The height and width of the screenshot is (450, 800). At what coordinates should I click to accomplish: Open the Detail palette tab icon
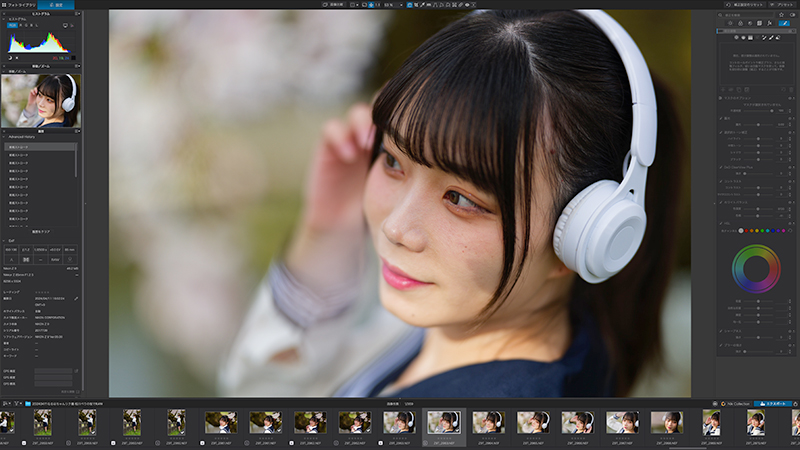pos(750,23)
